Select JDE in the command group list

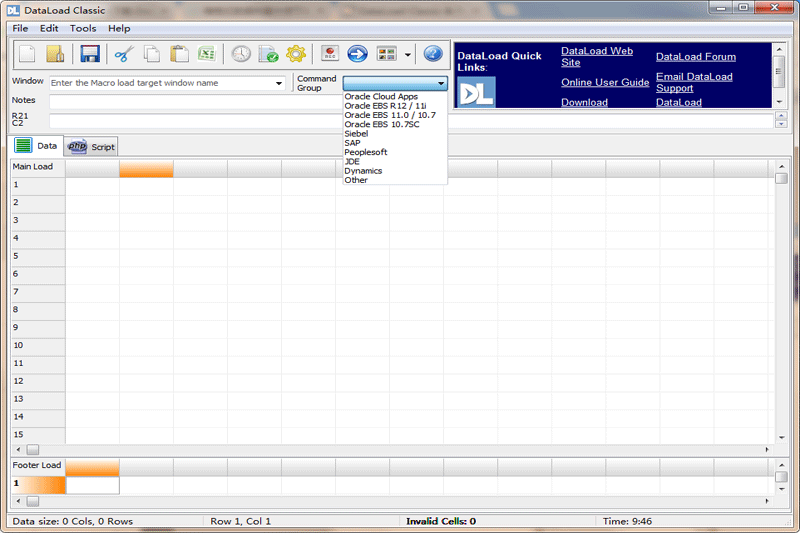352,161
